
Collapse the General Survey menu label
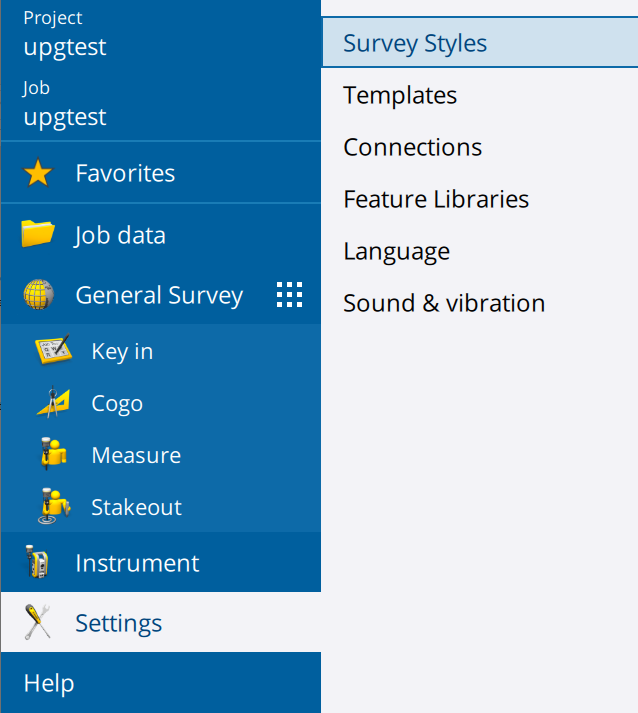(159, 295)
